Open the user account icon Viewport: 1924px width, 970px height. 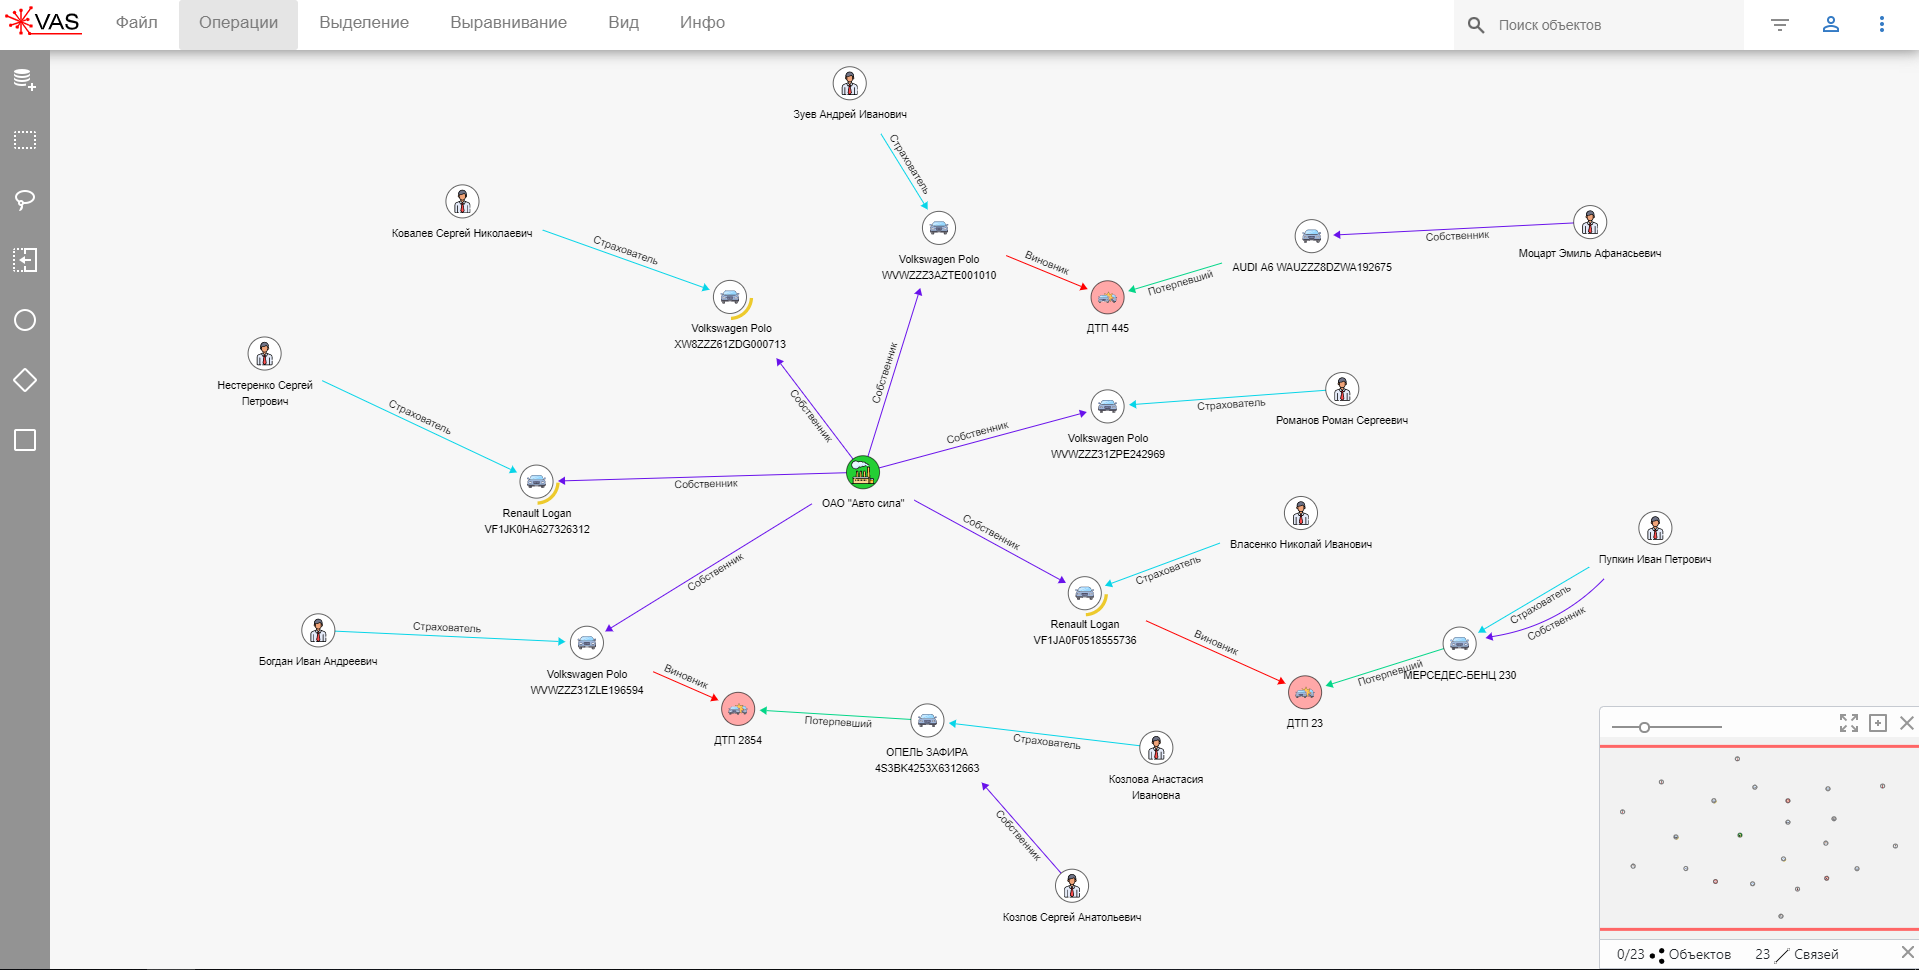(1831, 24)
